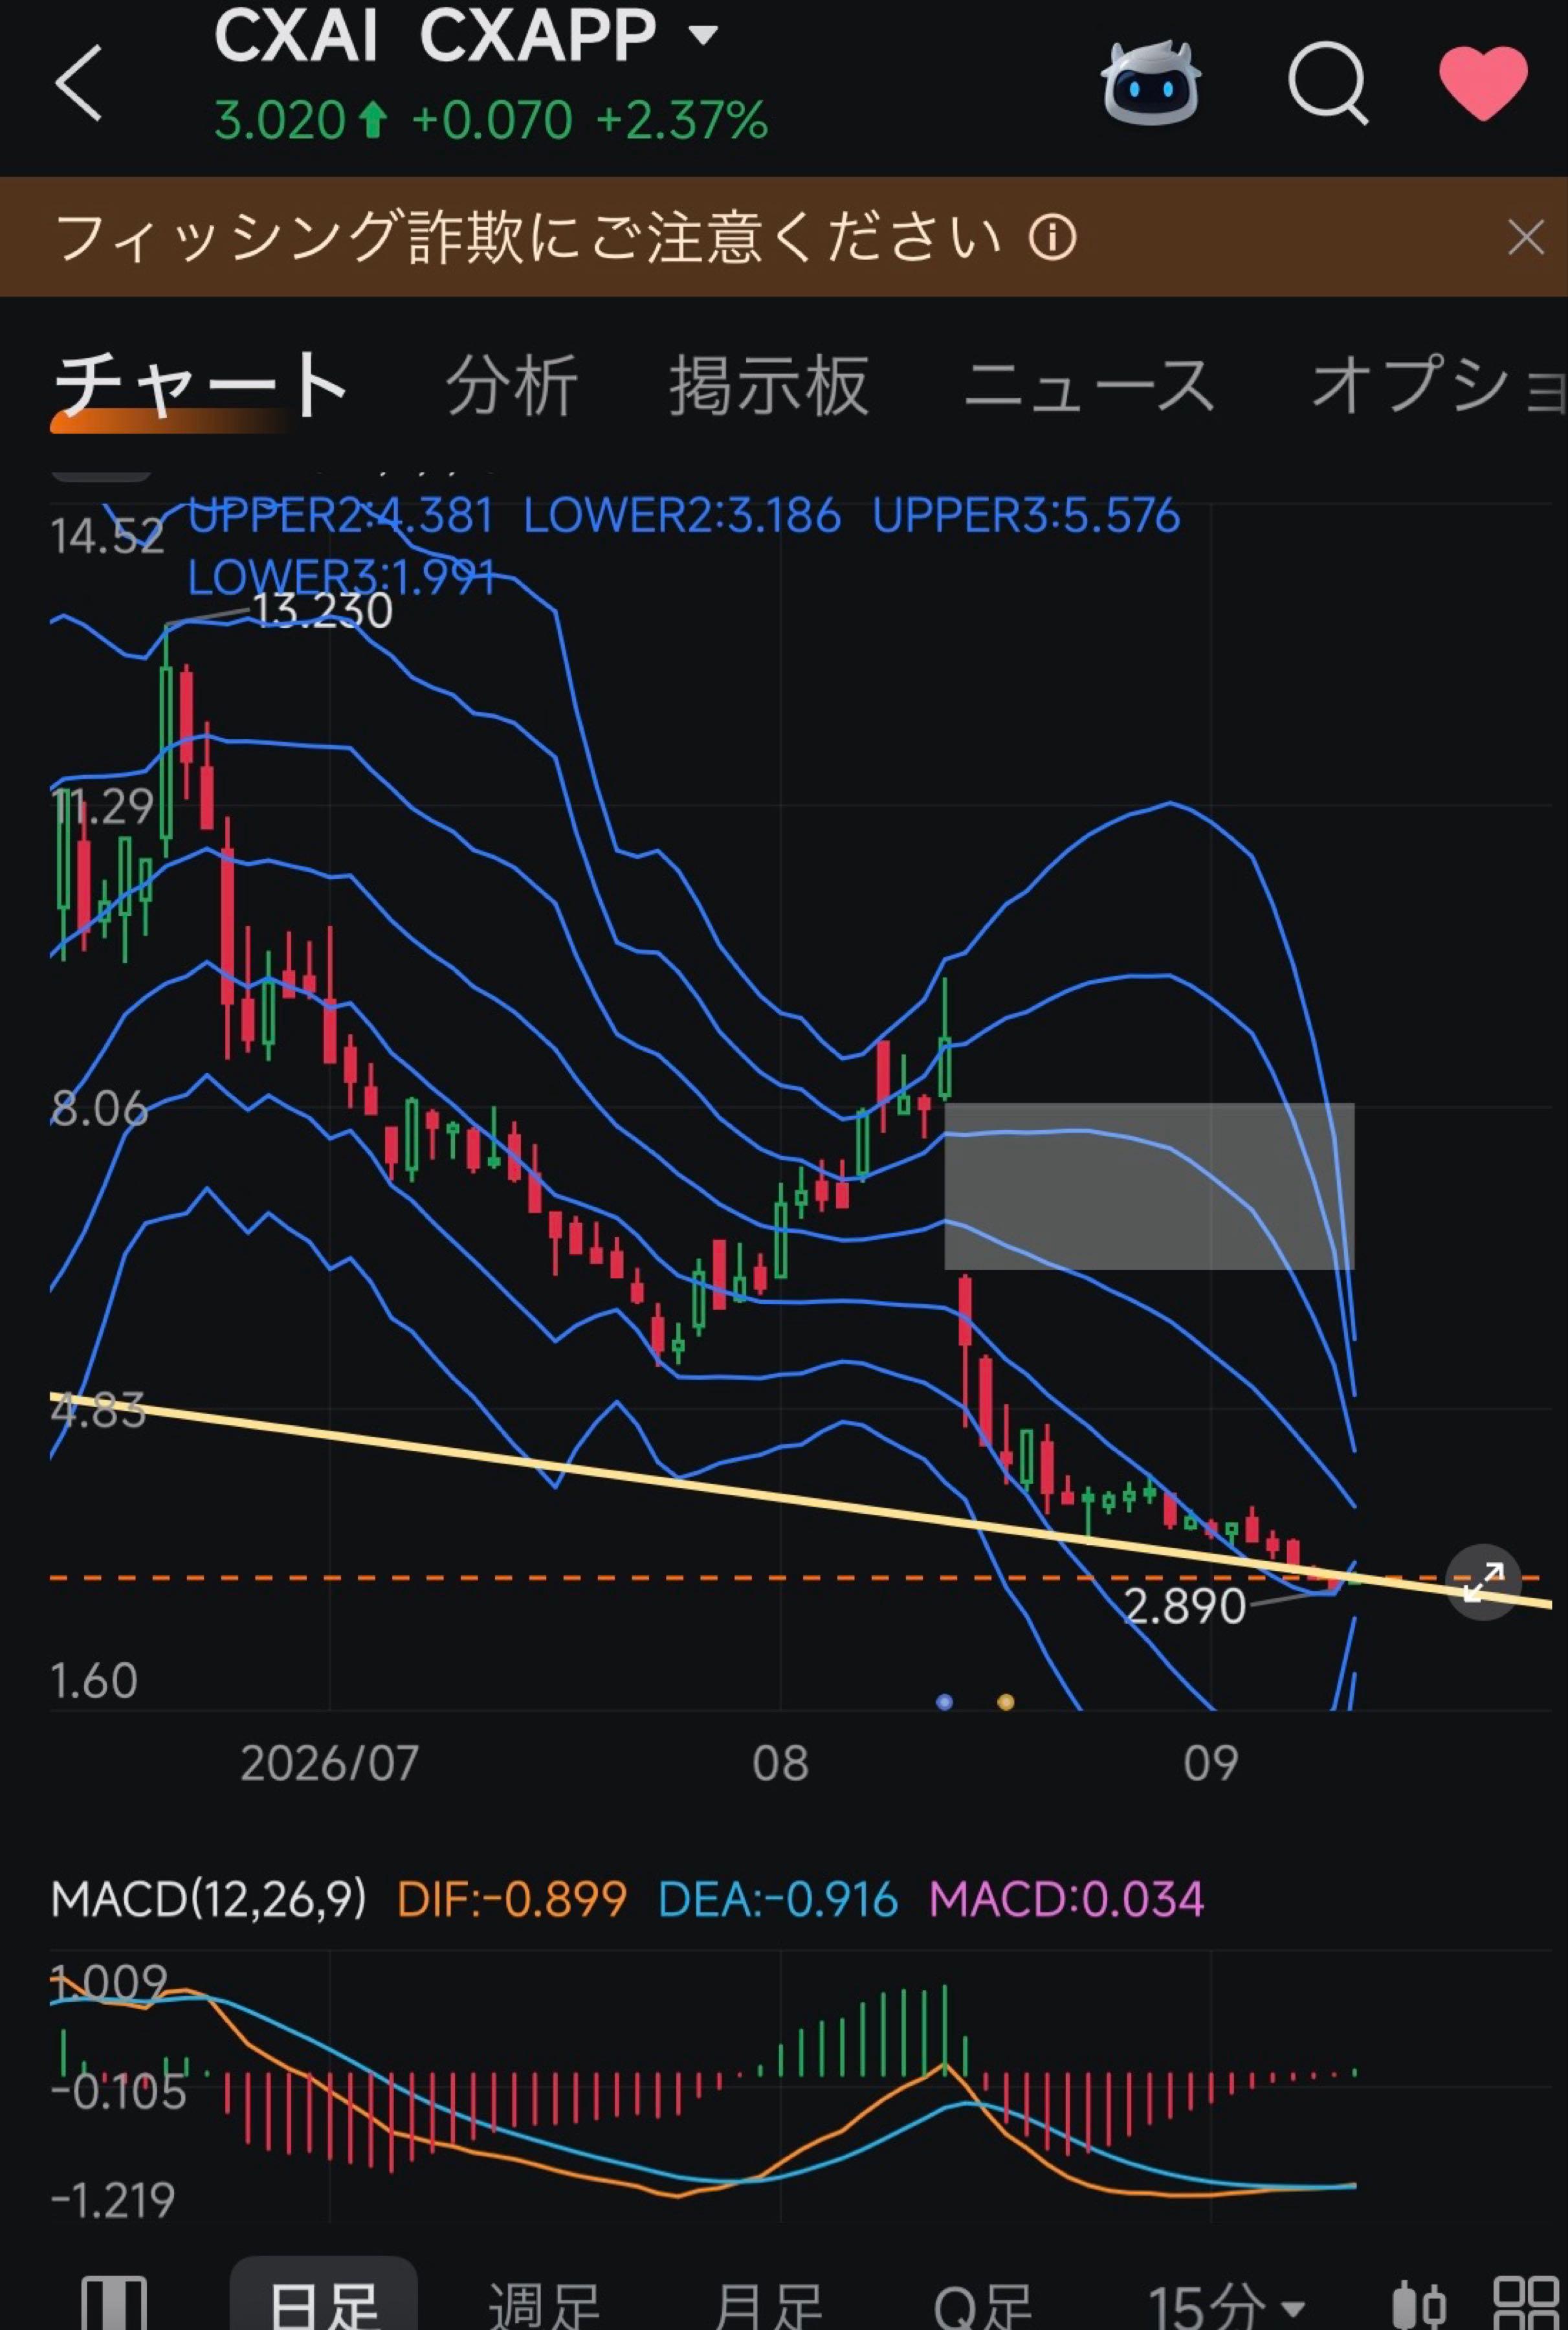1568x2330 pixels.
Task: Tap the LOWER2:3.186 indicator value
Action: point(682,516)
